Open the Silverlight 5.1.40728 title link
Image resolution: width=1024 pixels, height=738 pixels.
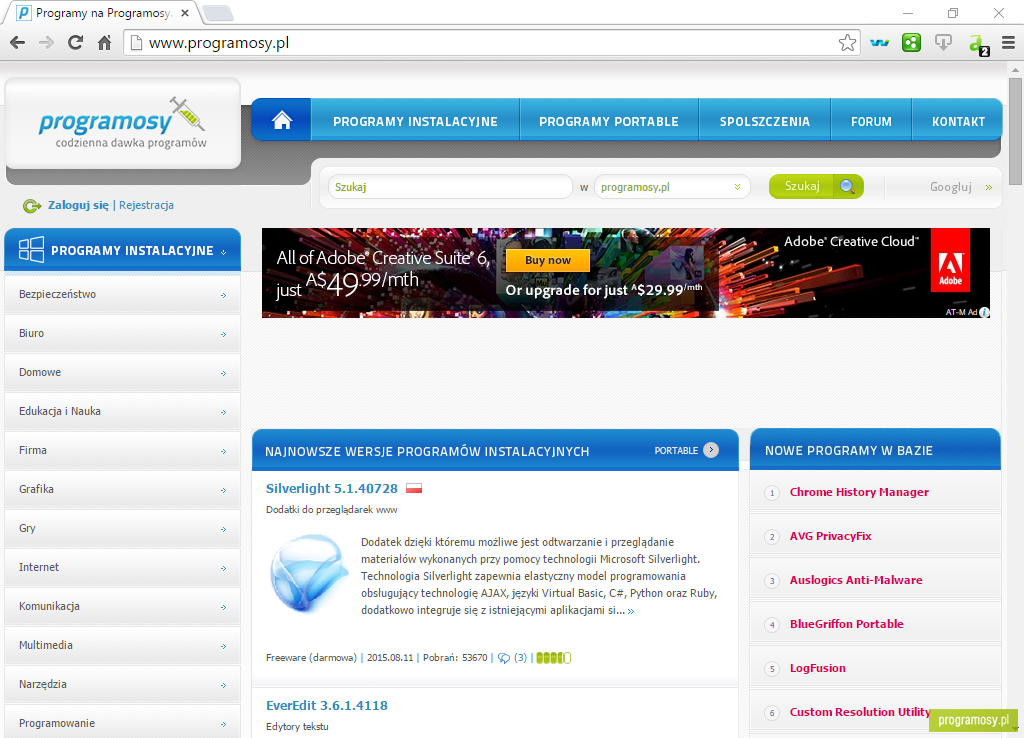[x=332, y=489]
